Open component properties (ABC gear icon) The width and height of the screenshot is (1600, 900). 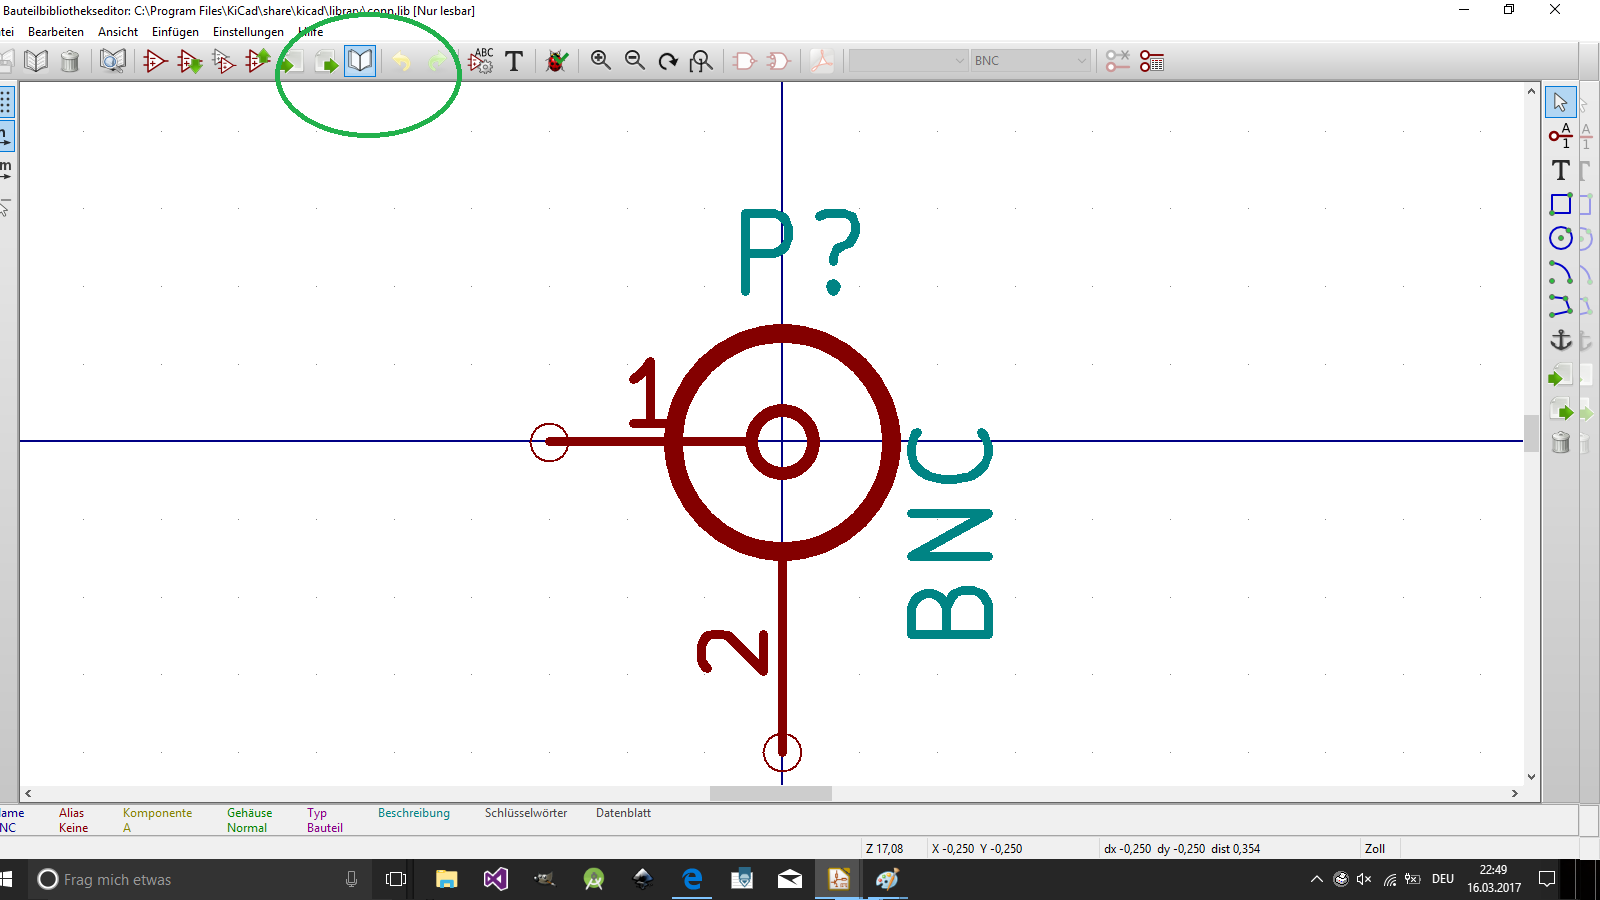coord(481,61)
